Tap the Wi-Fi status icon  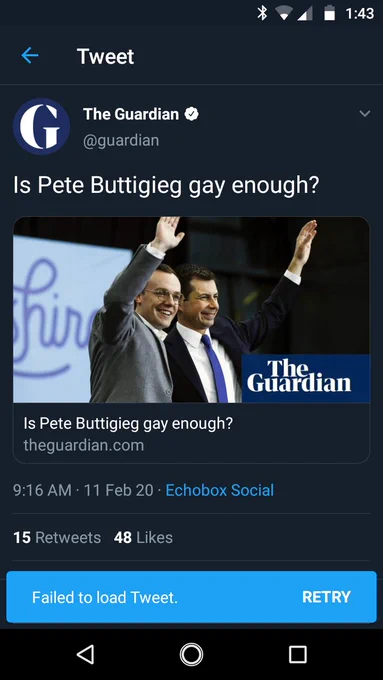point(284,14)
